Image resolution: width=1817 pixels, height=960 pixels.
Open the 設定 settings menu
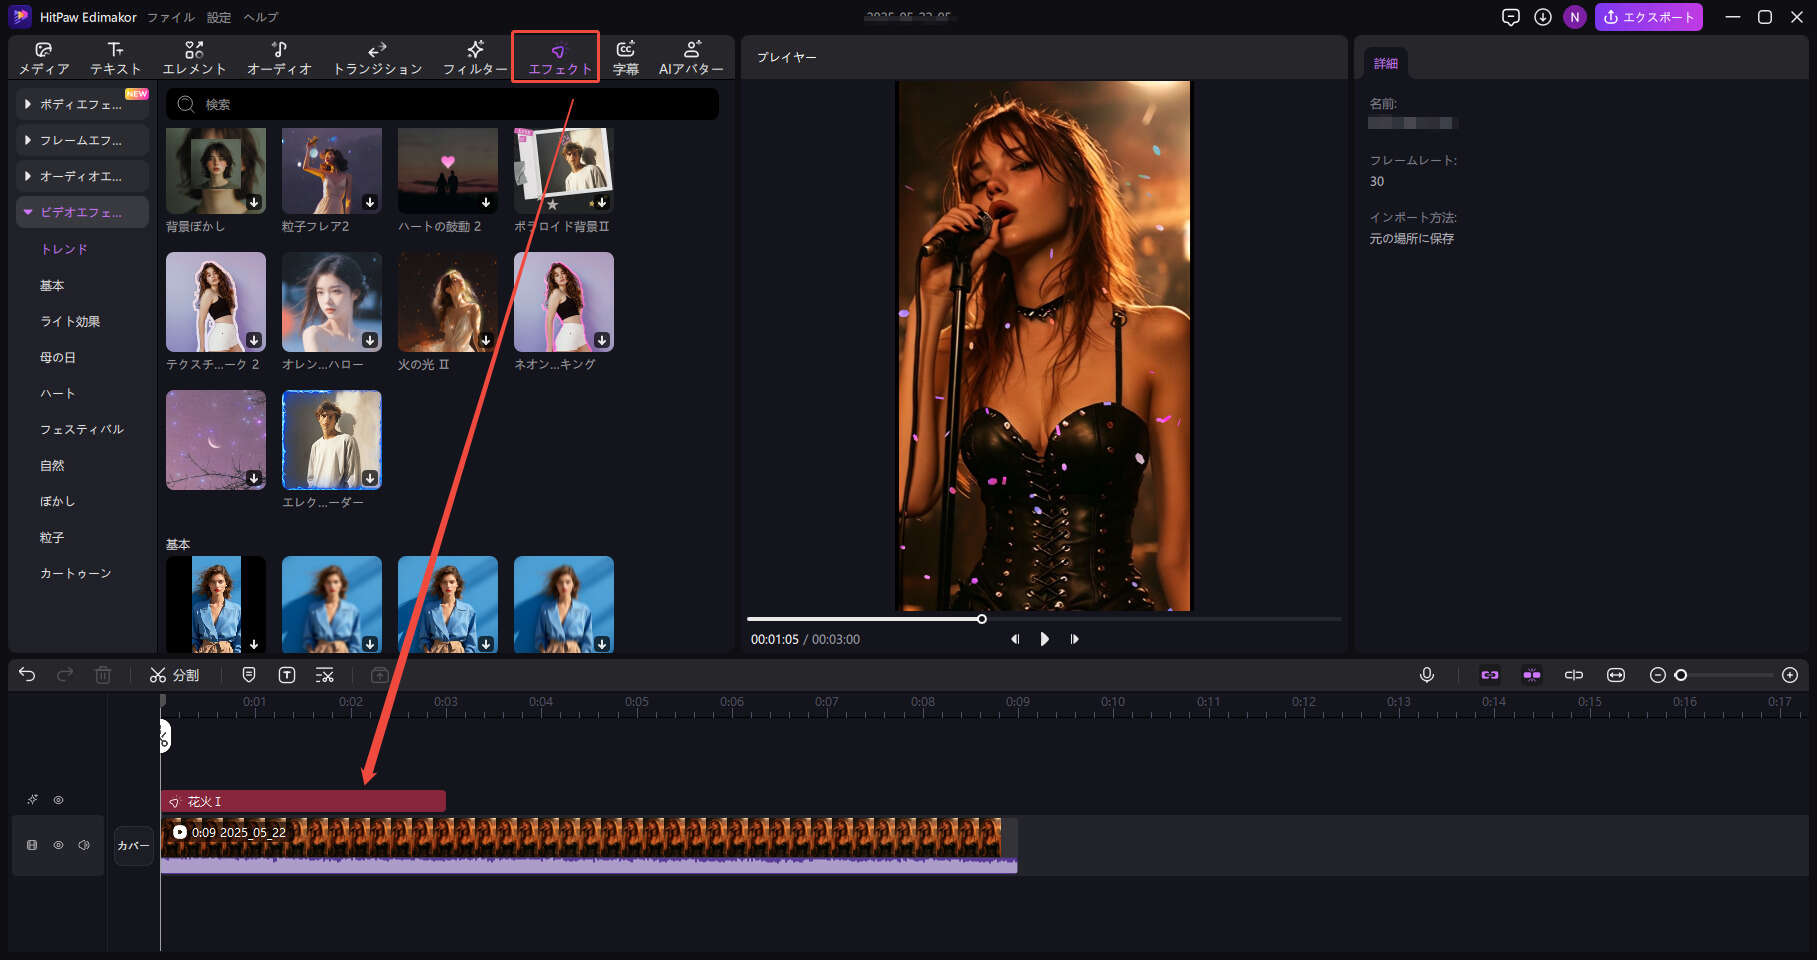[219, 17]
